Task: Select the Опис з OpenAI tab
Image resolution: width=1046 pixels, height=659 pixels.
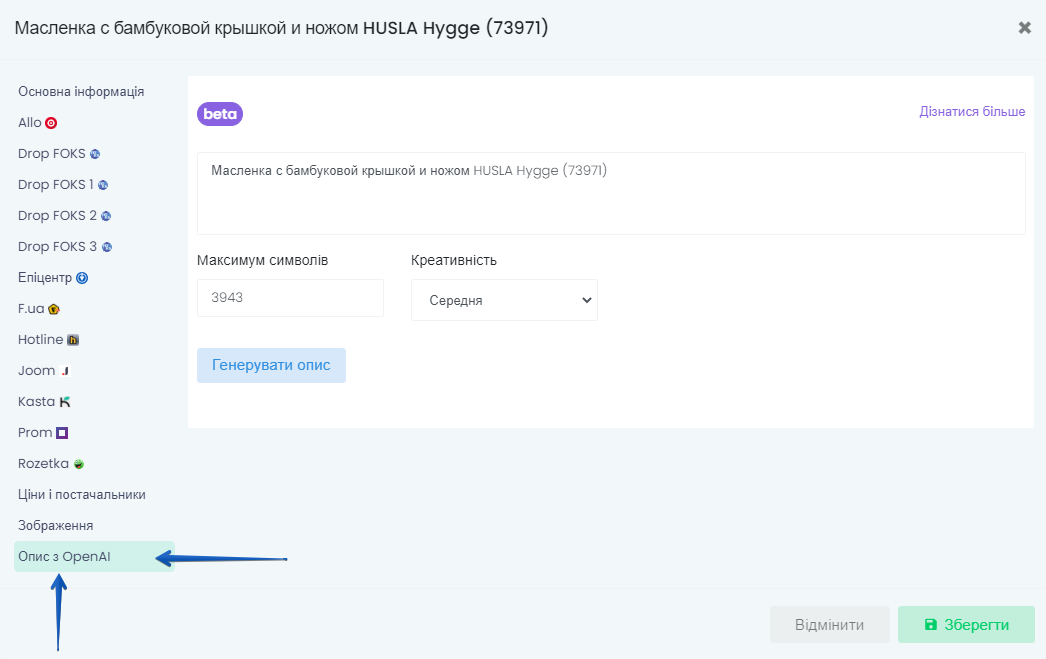Action: pyautogui.click(x=94, y=556)
